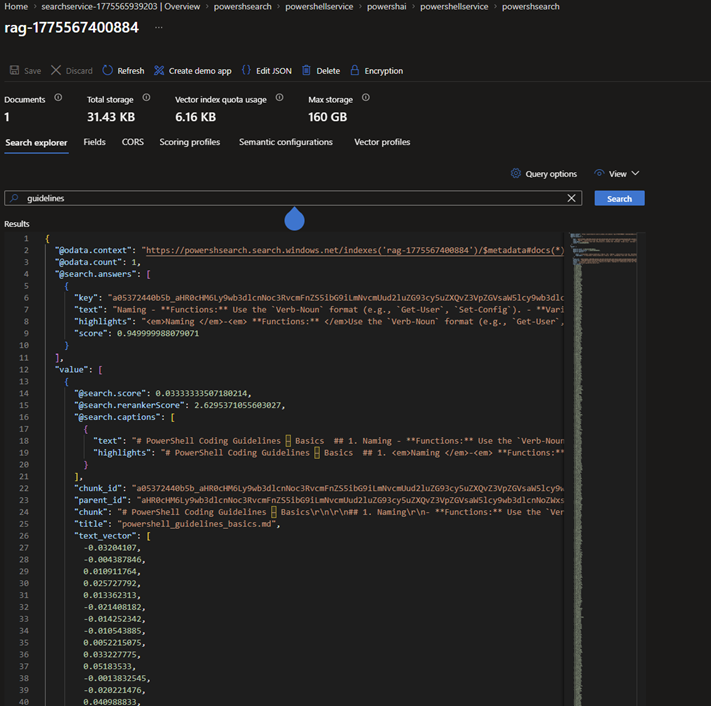The width and height of the screenshot is (711, 706).
Task: Click the info icon beside Total storage
Action: tap(147, 98)
